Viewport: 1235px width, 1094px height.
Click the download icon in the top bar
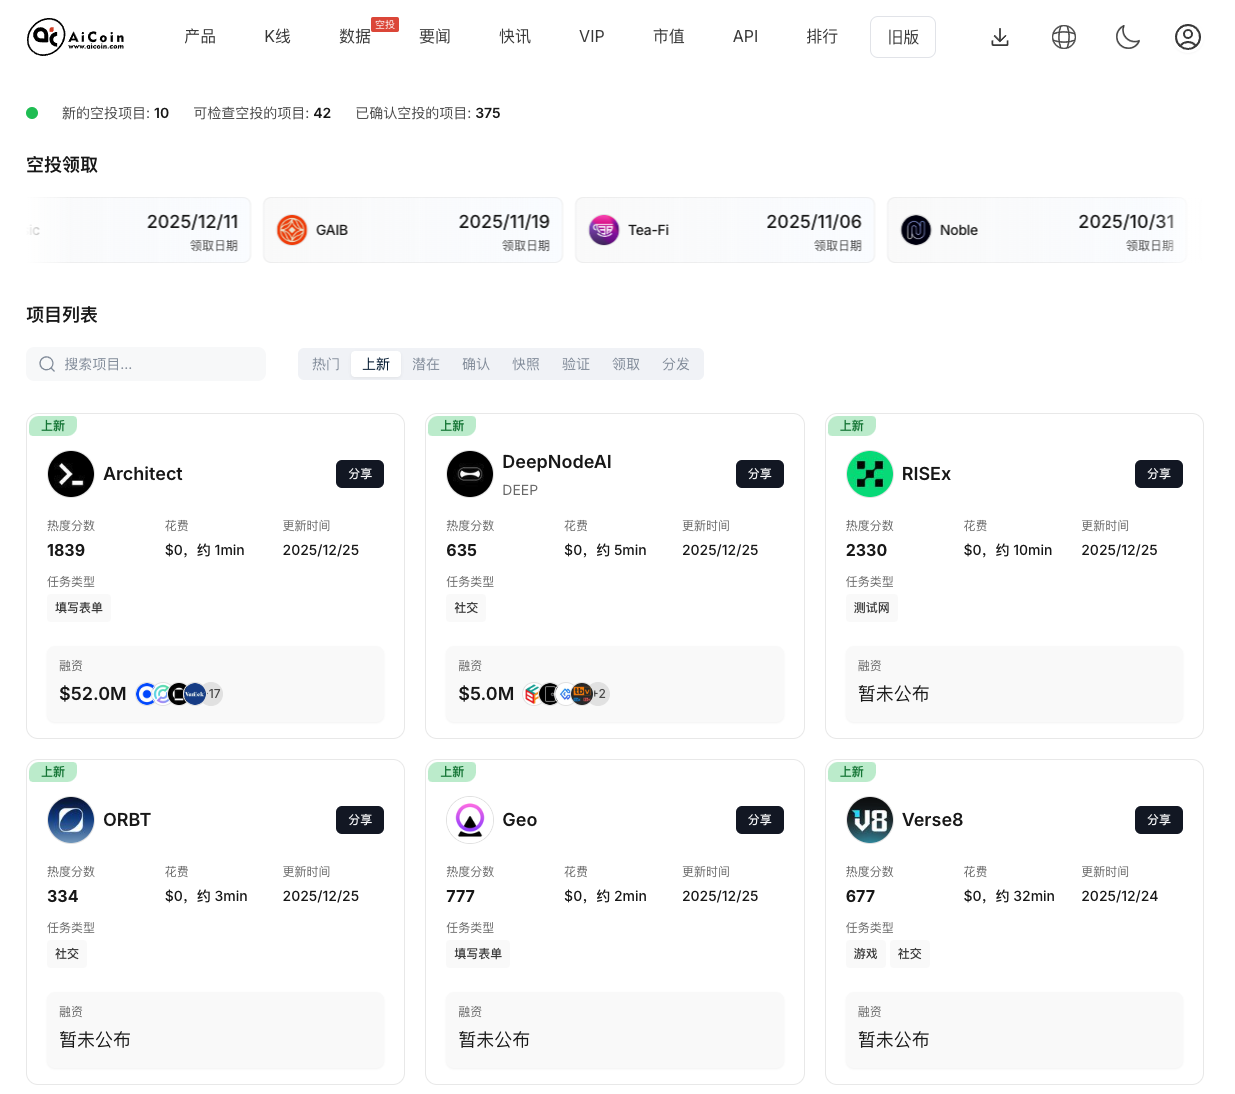tap(999, 36)
